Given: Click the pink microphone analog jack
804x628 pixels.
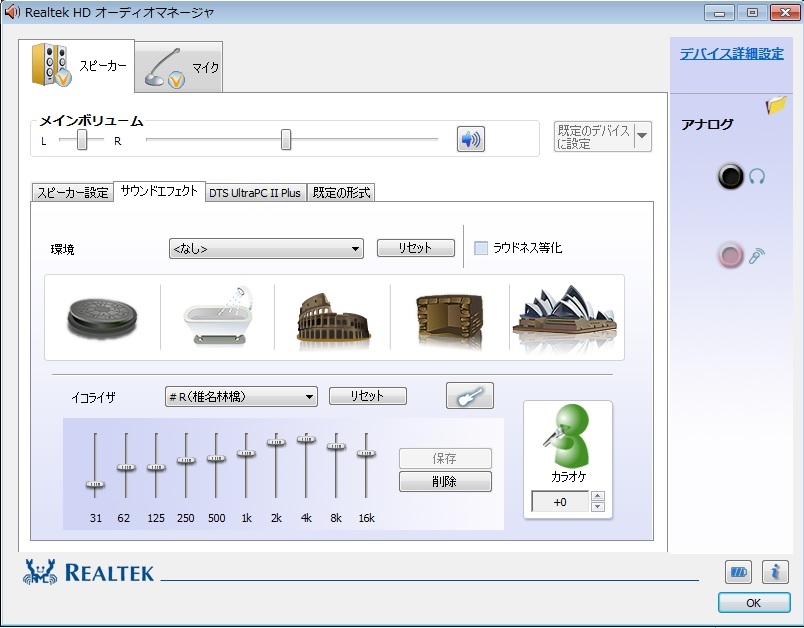Looking at the screenshot, I should point(730,255).
